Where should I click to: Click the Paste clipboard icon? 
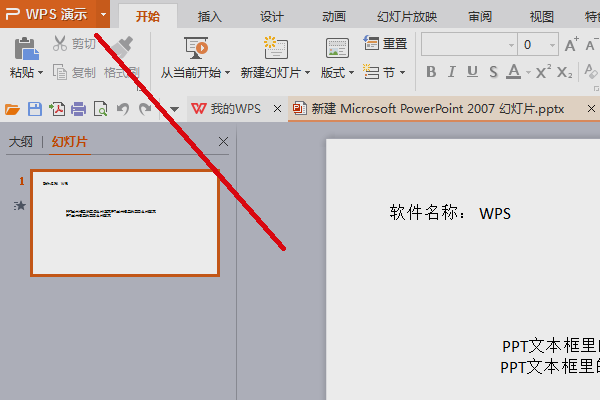[x=26, y=49]
